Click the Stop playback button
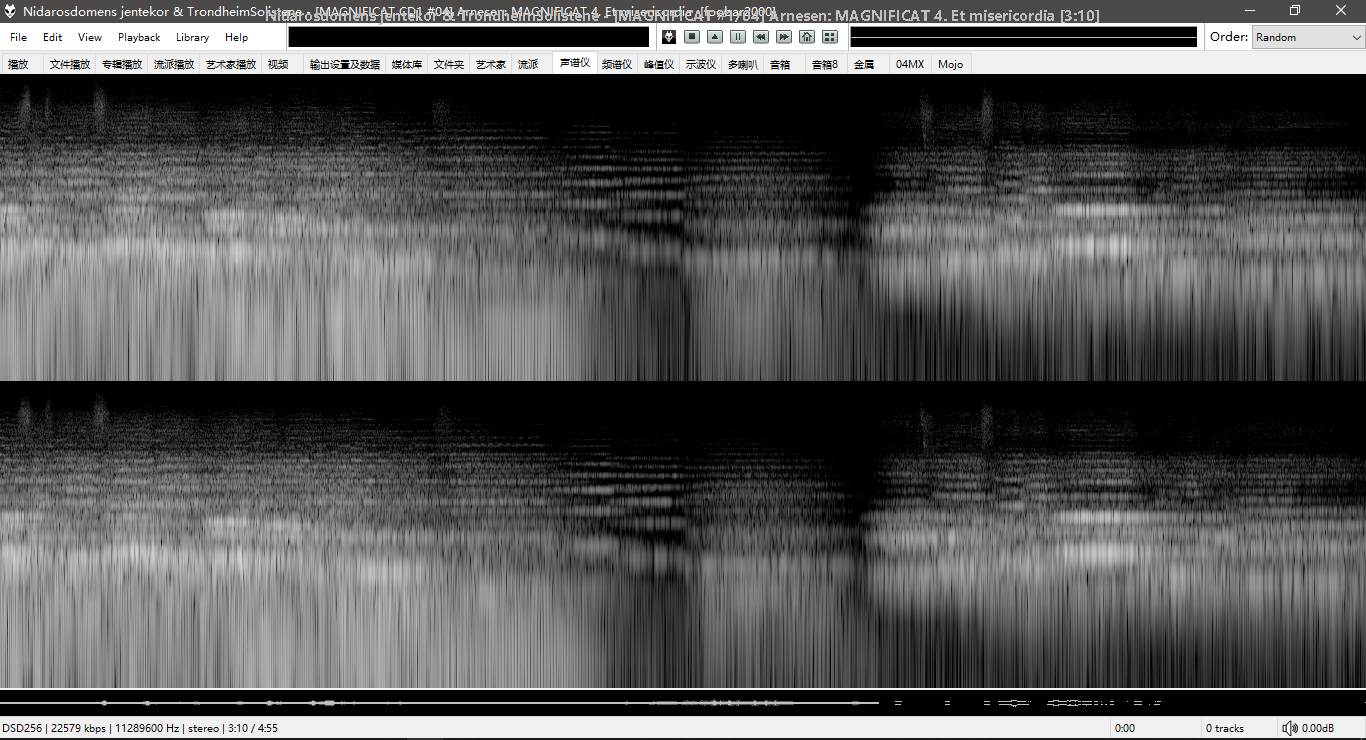 point(692,37)
